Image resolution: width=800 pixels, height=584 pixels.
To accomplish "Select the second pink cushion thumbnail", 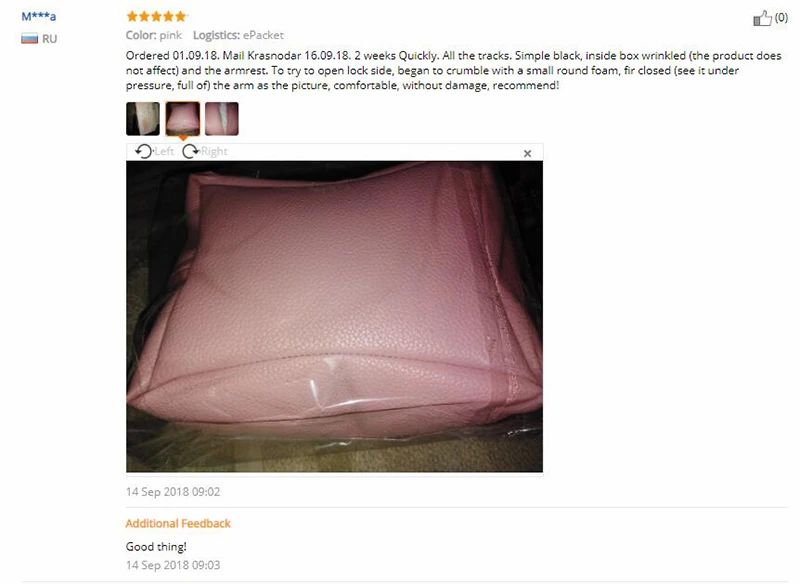I will (x=183, y=119).
